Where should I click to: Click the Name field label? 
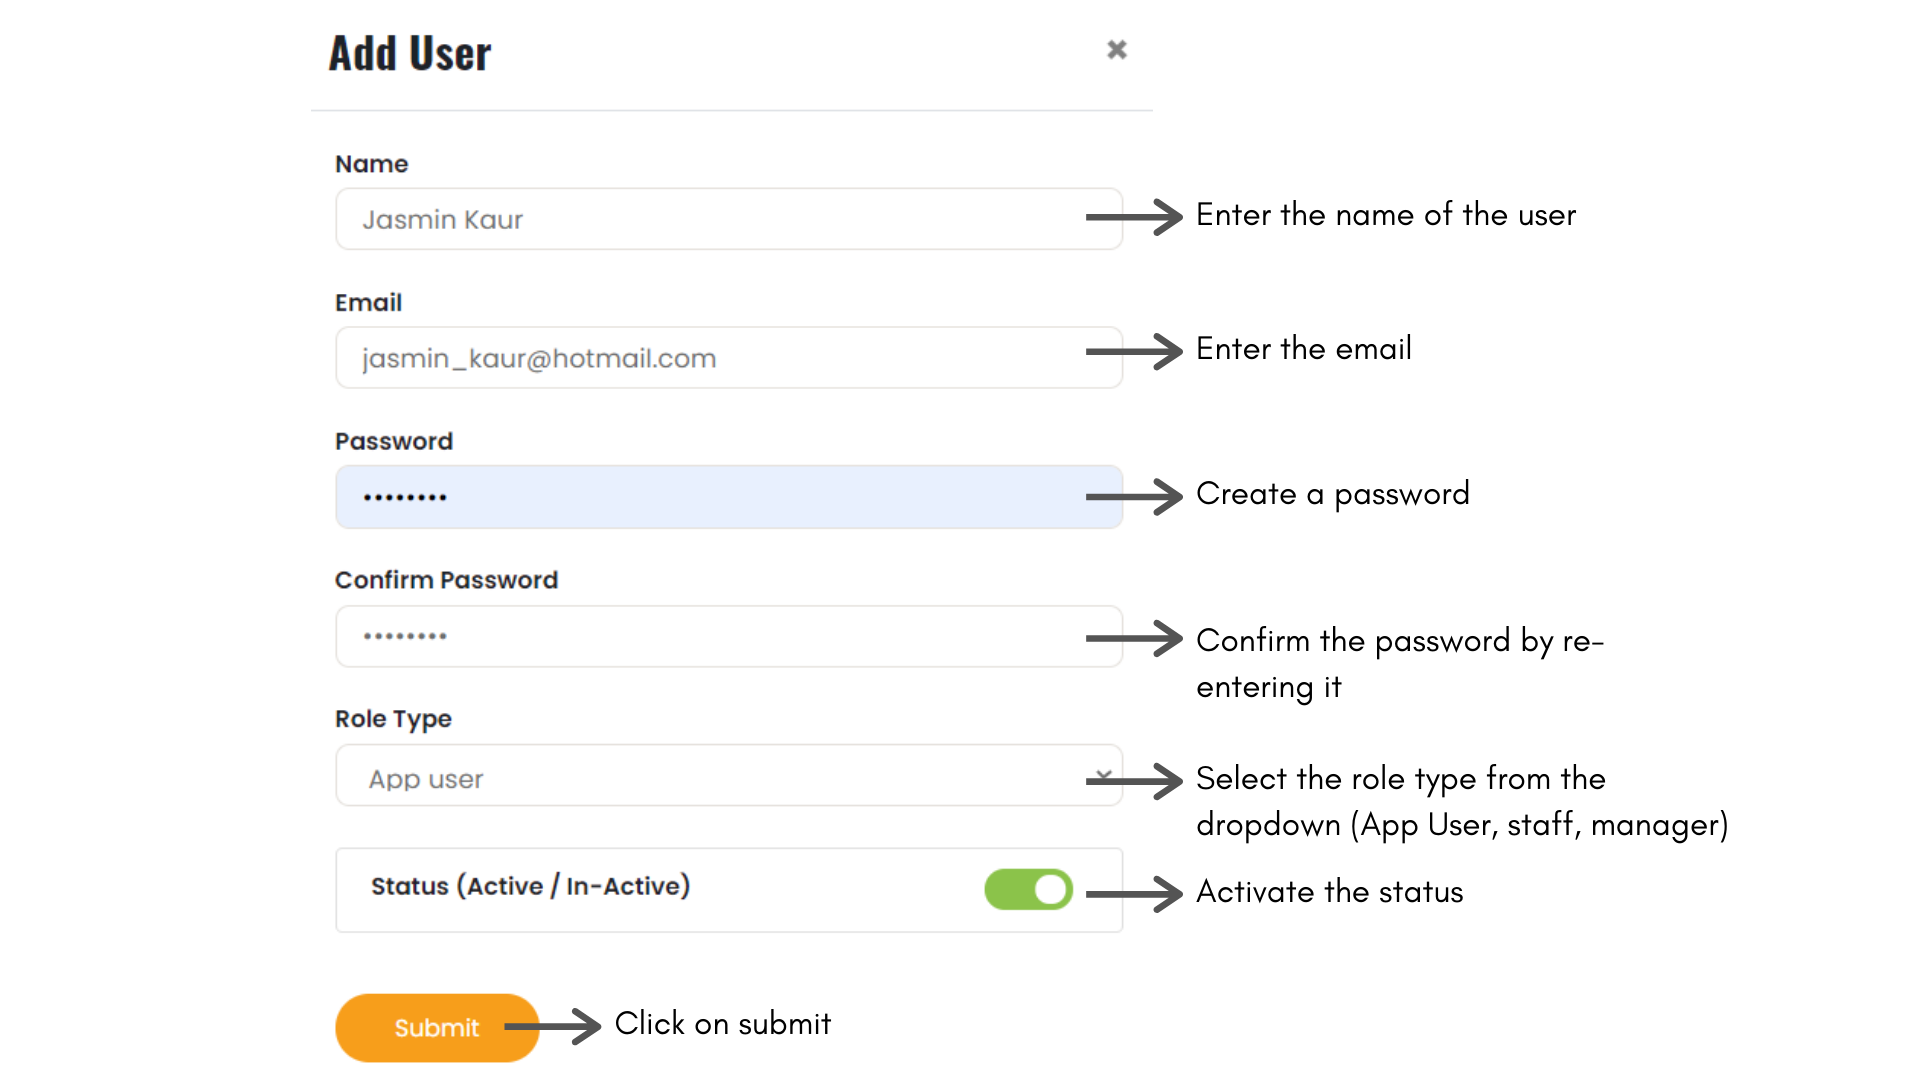pyautogui.click(x=371, y=164)
